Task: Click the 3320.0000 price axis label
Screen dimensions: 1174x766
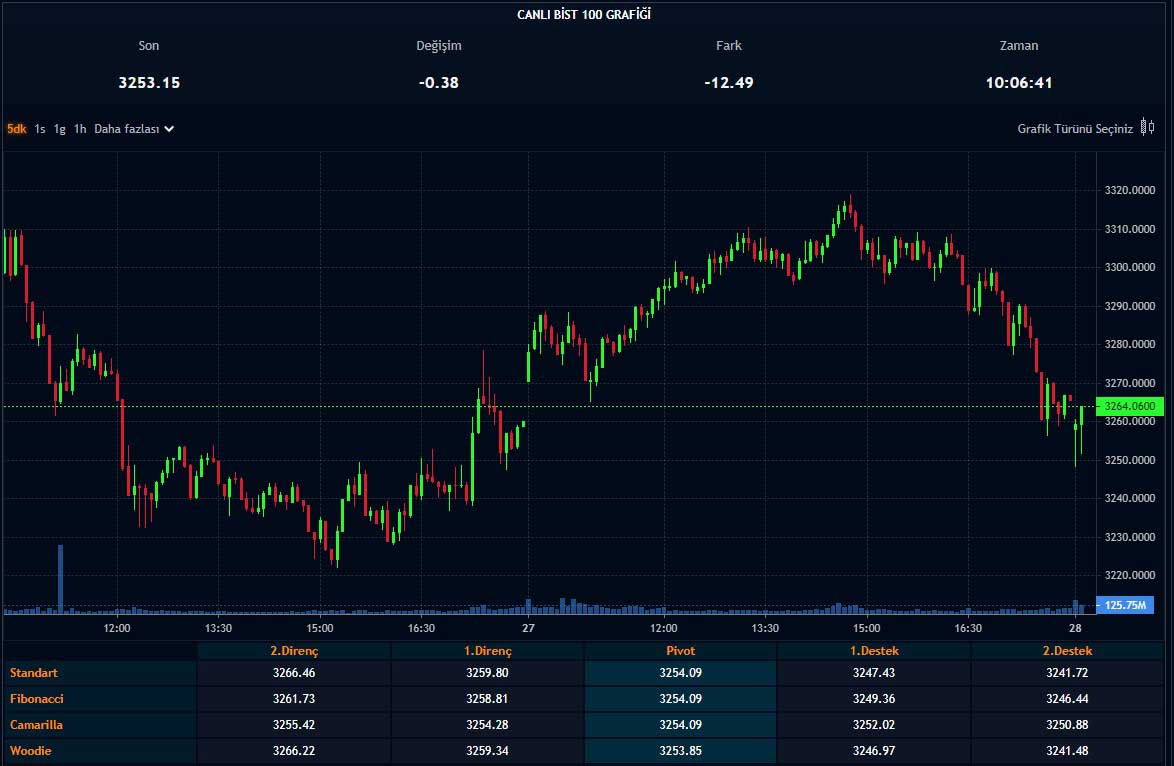Action: (x=1130, y=190)
